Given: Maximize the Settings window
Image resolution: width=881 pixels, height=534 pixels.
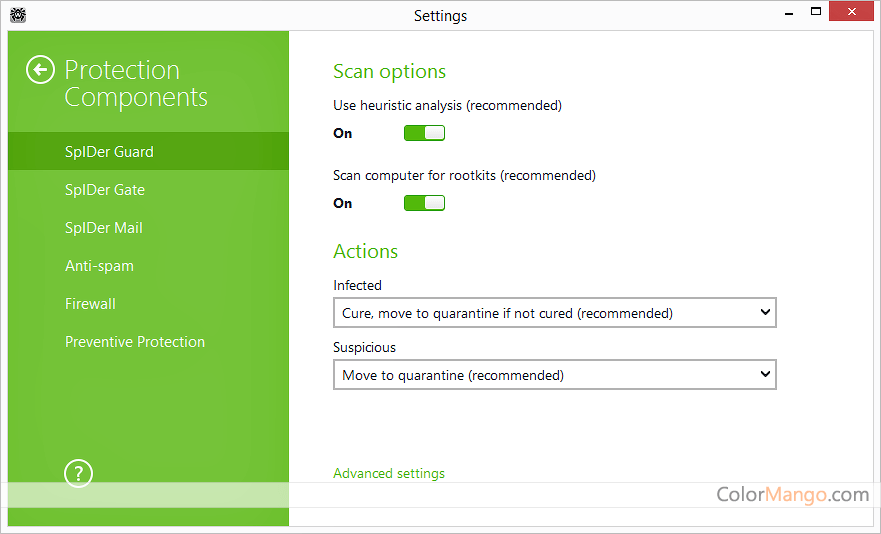Looking at the screenshot, I should coord(816,13).
